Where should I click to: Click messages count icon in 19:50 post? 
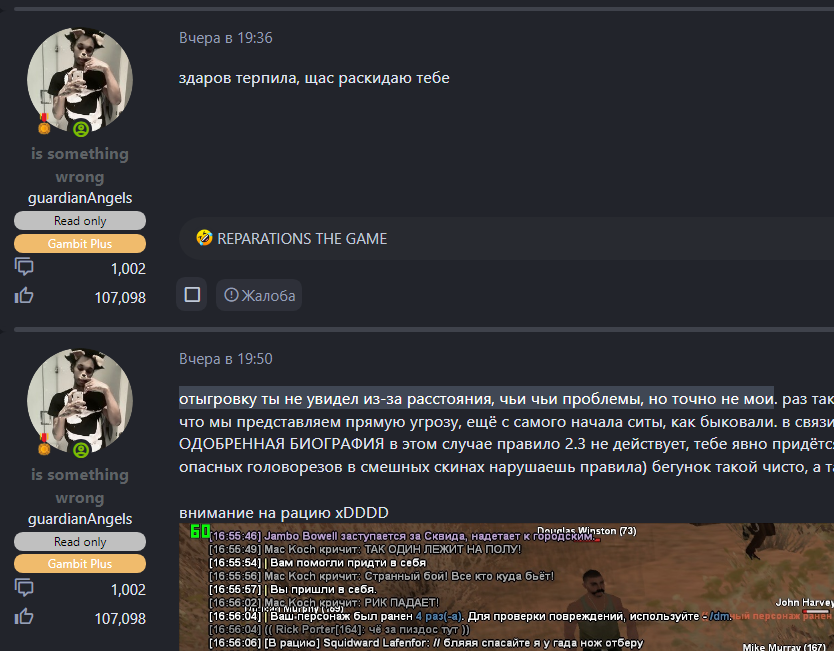point(24,589)
